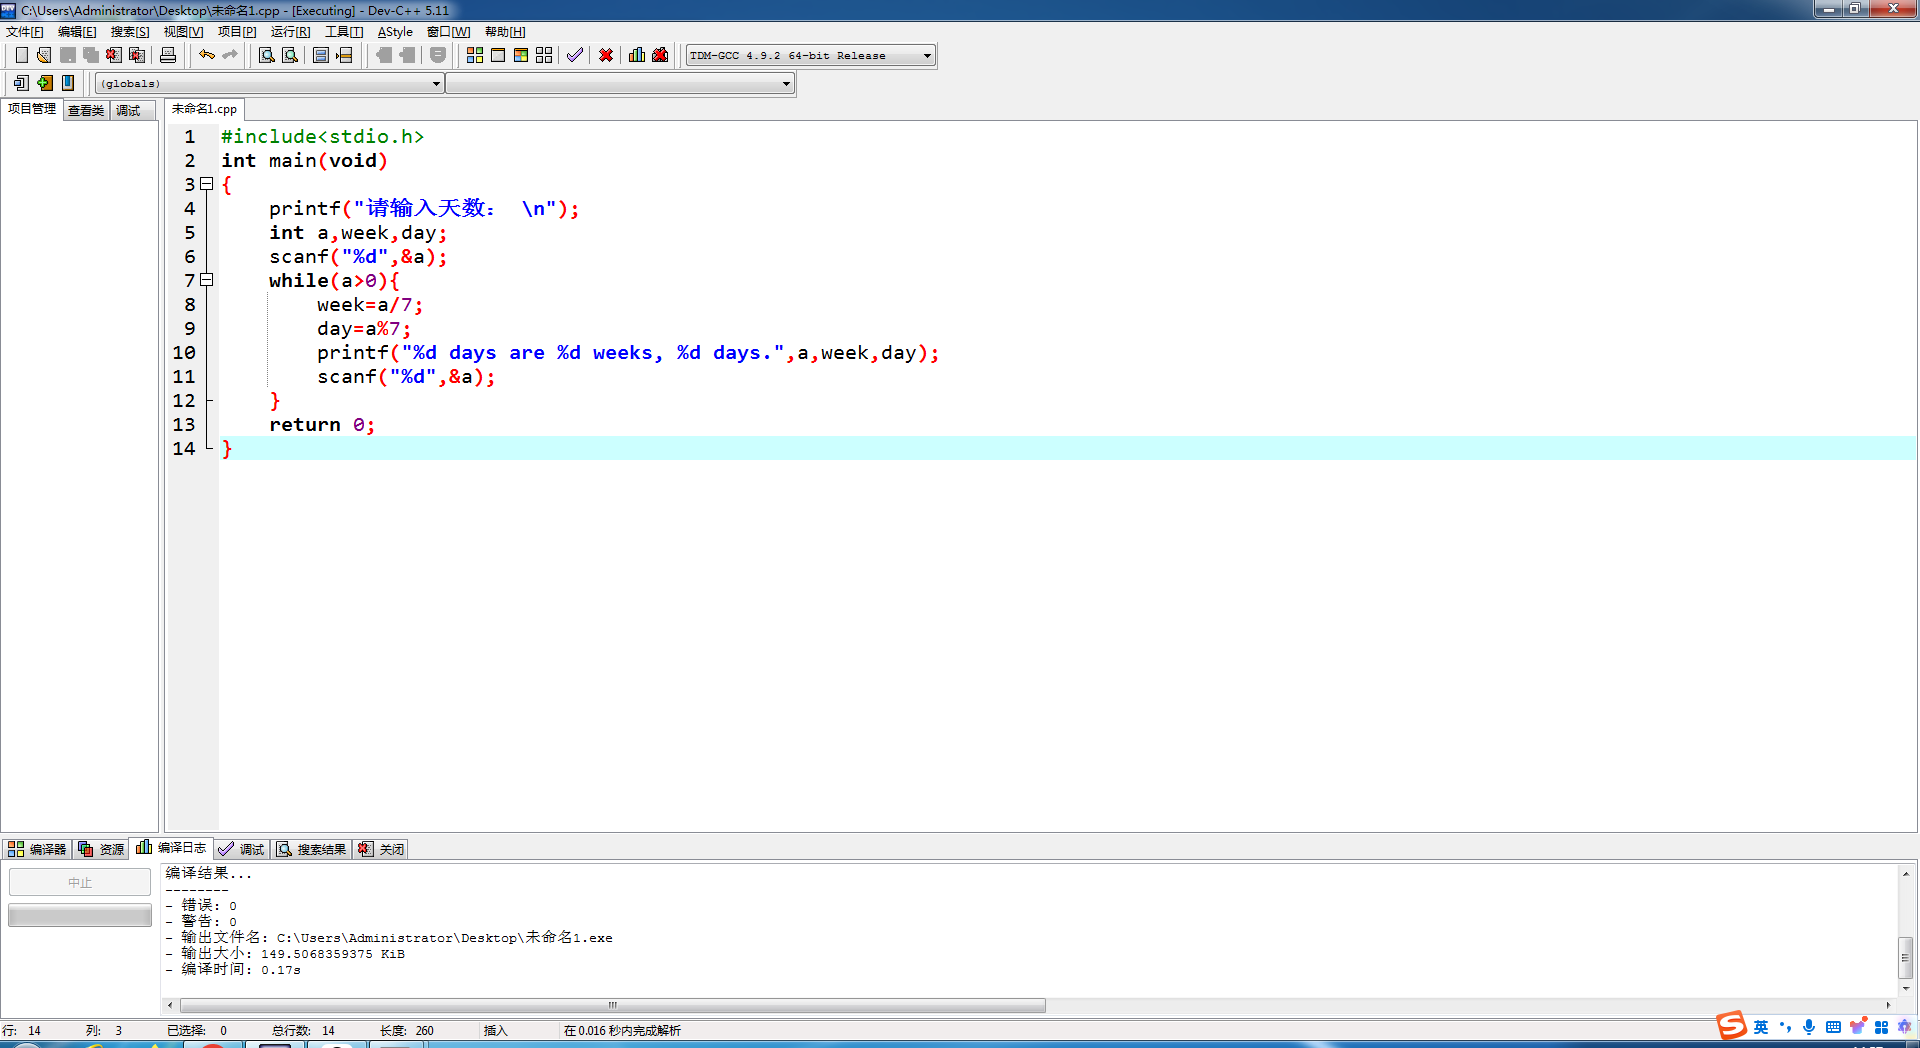This screenshot has width=1920, height=1048.
Task: Click the compile log horizontal scrollbar
Action: [x=613, y=1005]
